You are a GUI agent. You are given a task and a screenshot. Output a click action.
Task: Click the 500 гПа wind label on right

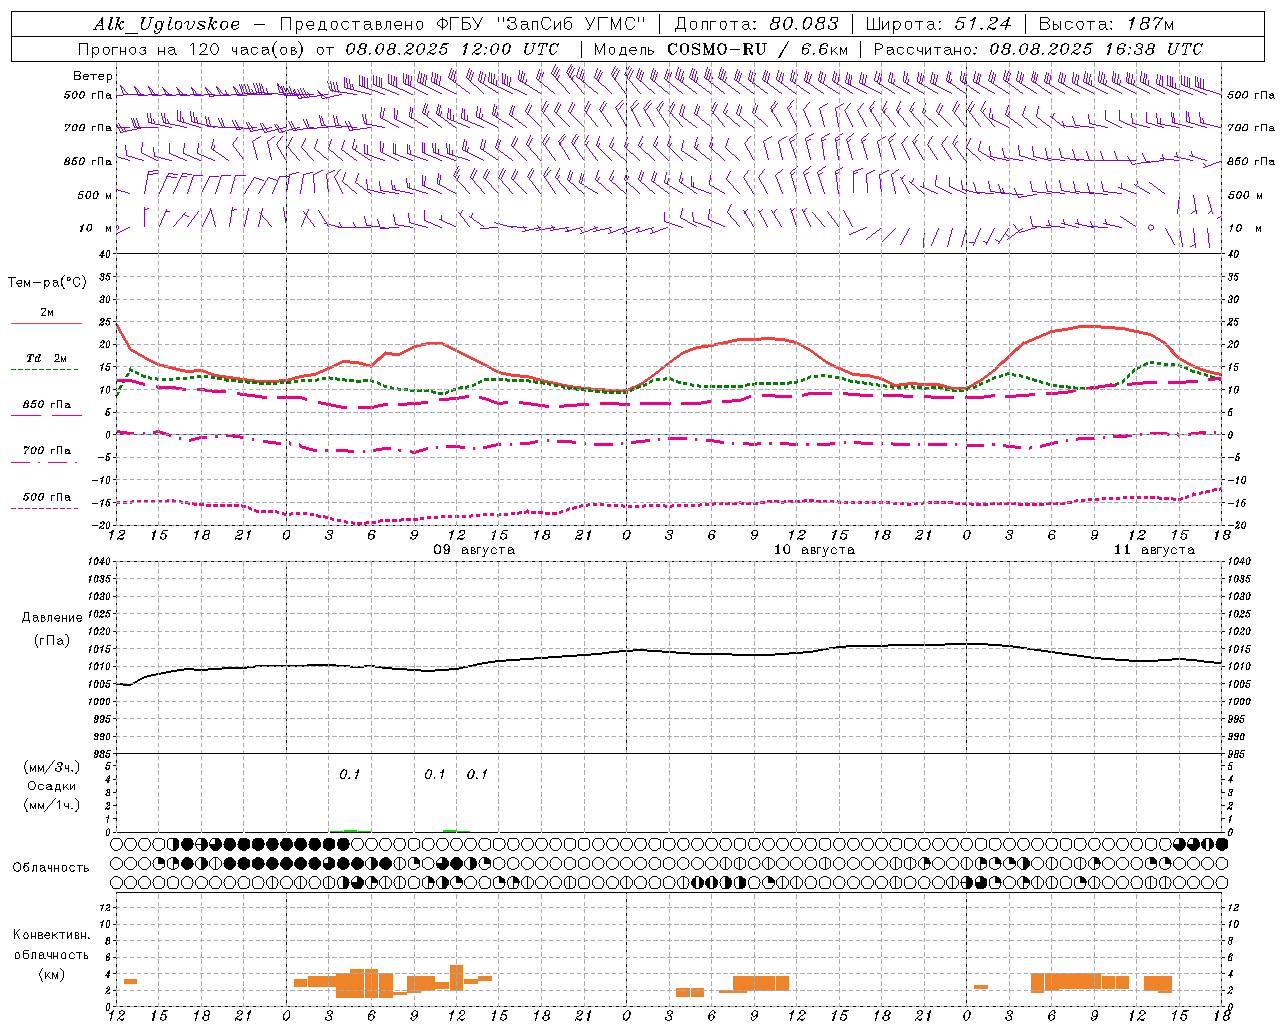click(x=1251, y=95)
